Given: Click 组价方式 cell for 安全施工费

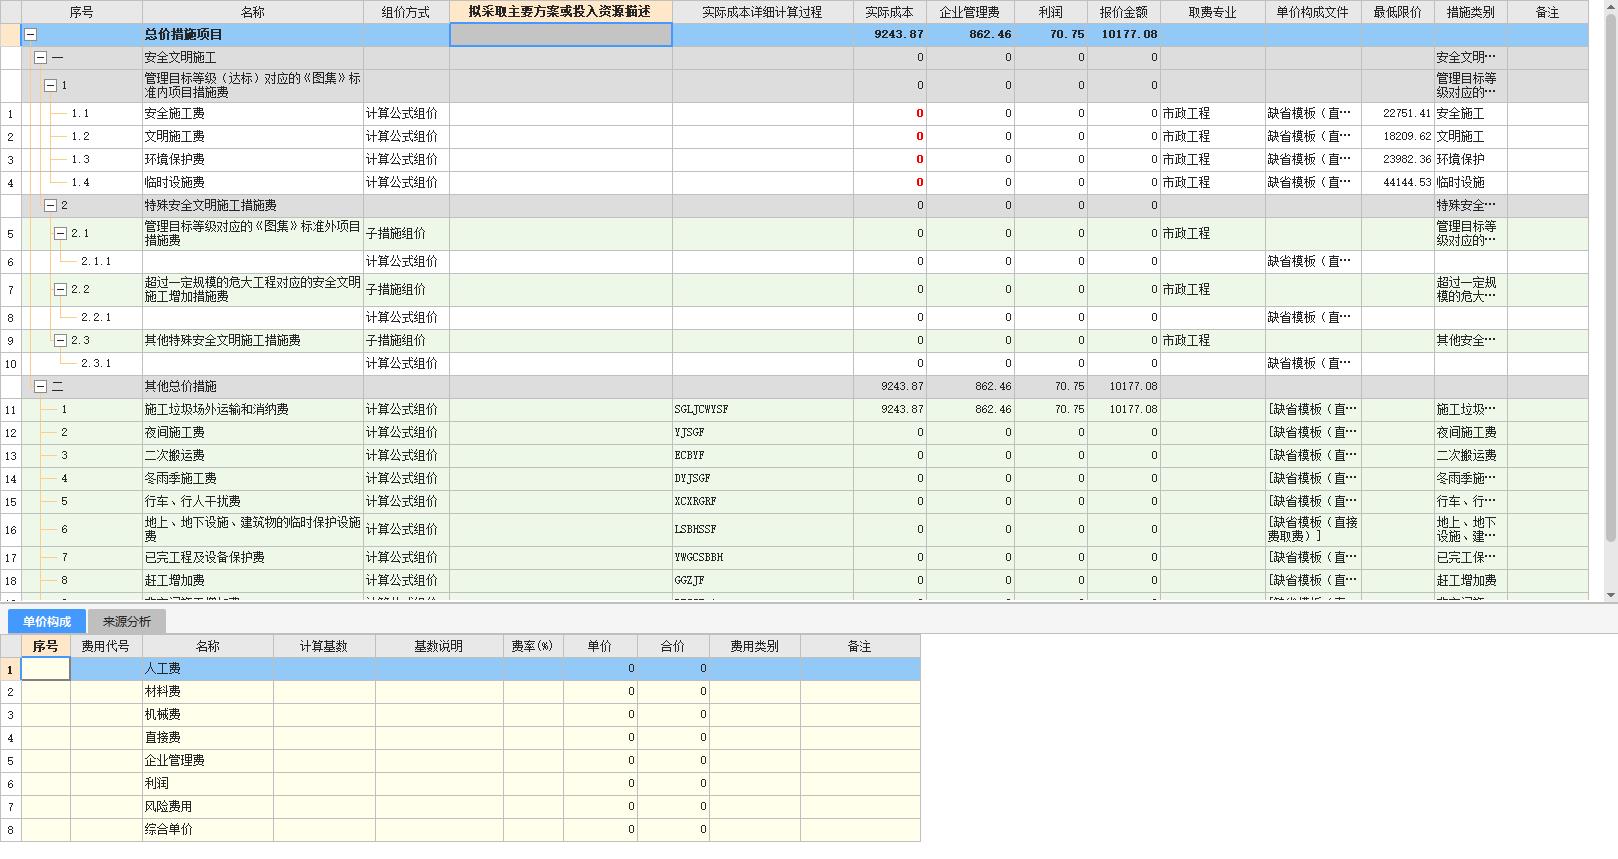Looking at the screenshot, I should click(406, 114).
